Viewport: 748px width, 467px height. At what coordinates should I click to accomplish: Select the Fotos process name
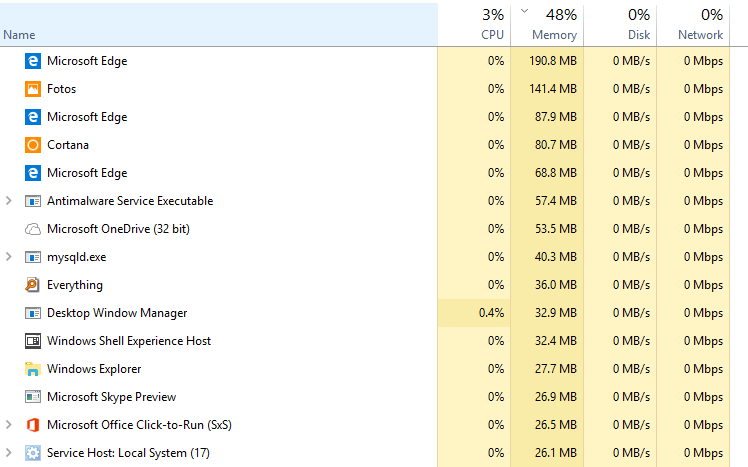pyautogui.click(x=62, y=89)
